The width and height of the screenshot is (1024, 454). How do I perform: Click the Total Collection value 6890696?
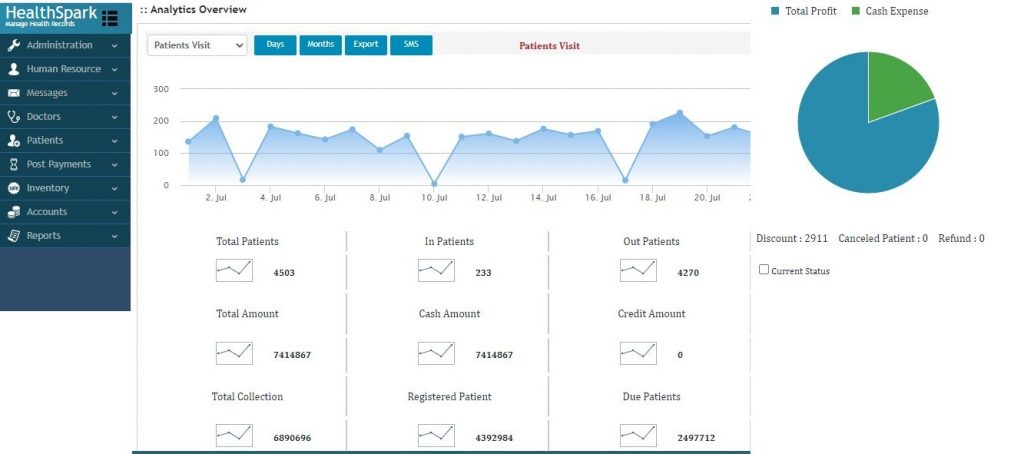[x=292, y=438]
